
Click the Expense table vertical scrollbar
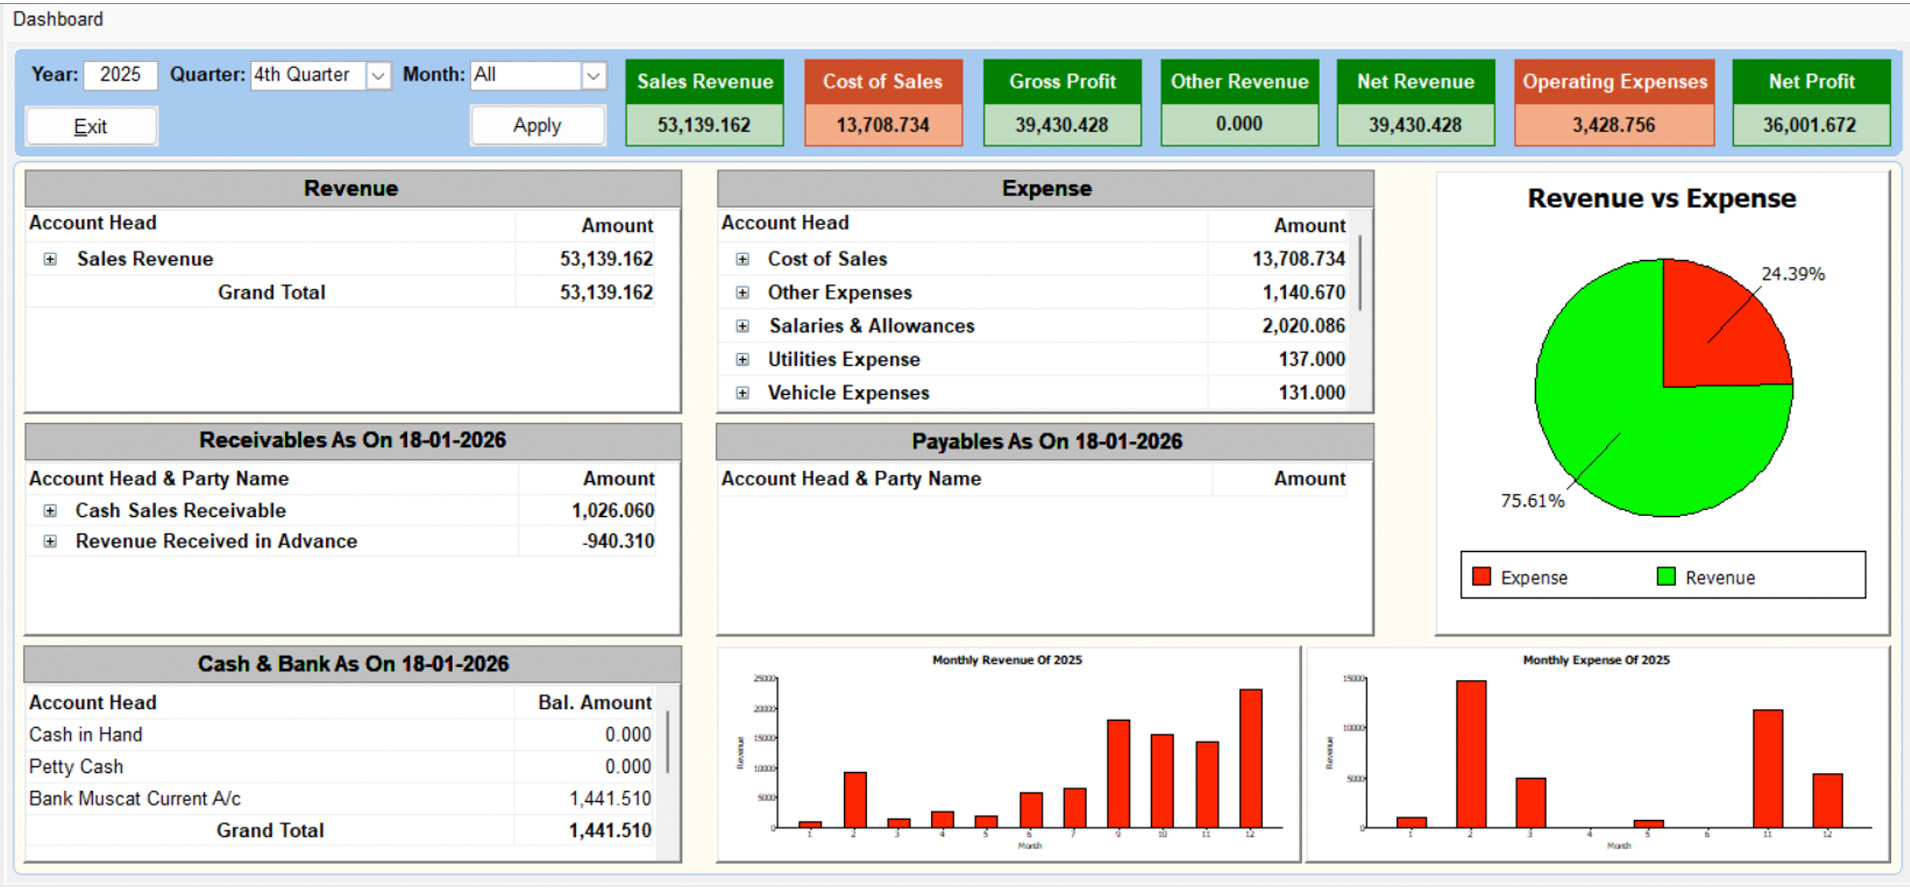coord(1361,309)
